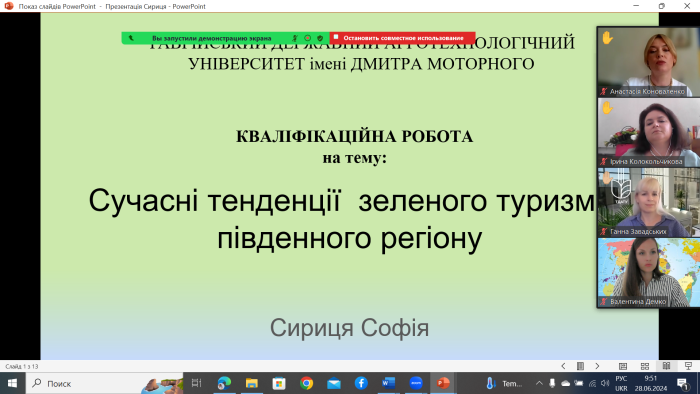Open the Windows Start menu
The height and width of the screenshot is (394, 700).
pos(12,383)
